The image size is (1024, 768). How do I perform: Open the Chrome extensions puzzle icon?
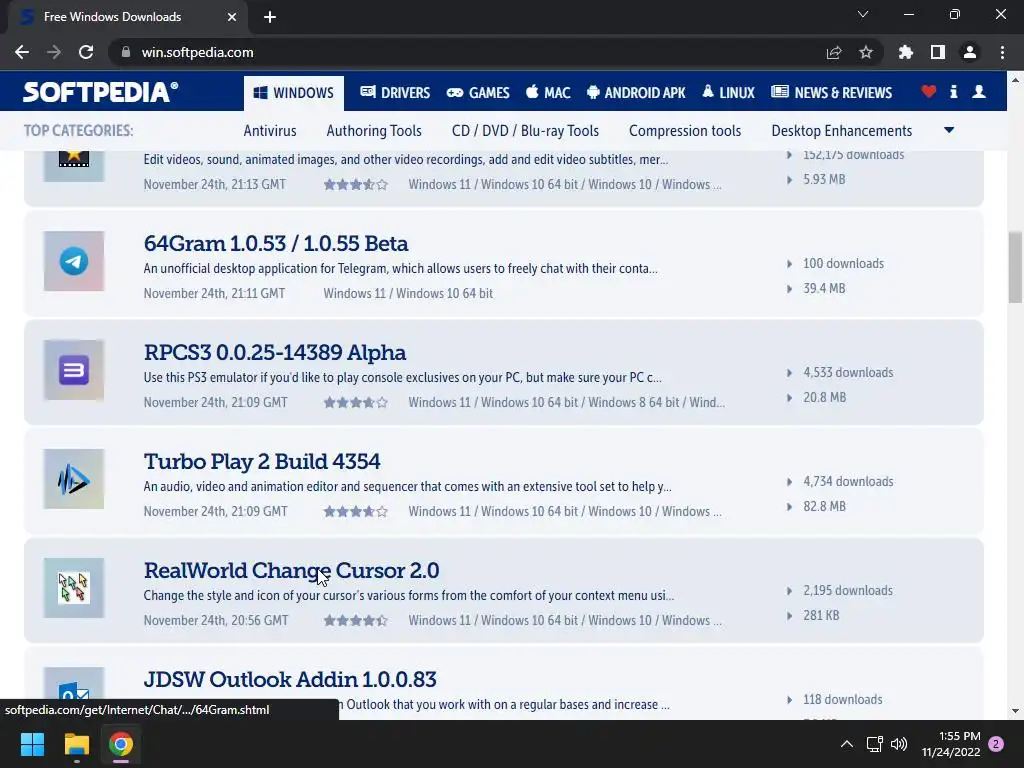pos(906,52)
